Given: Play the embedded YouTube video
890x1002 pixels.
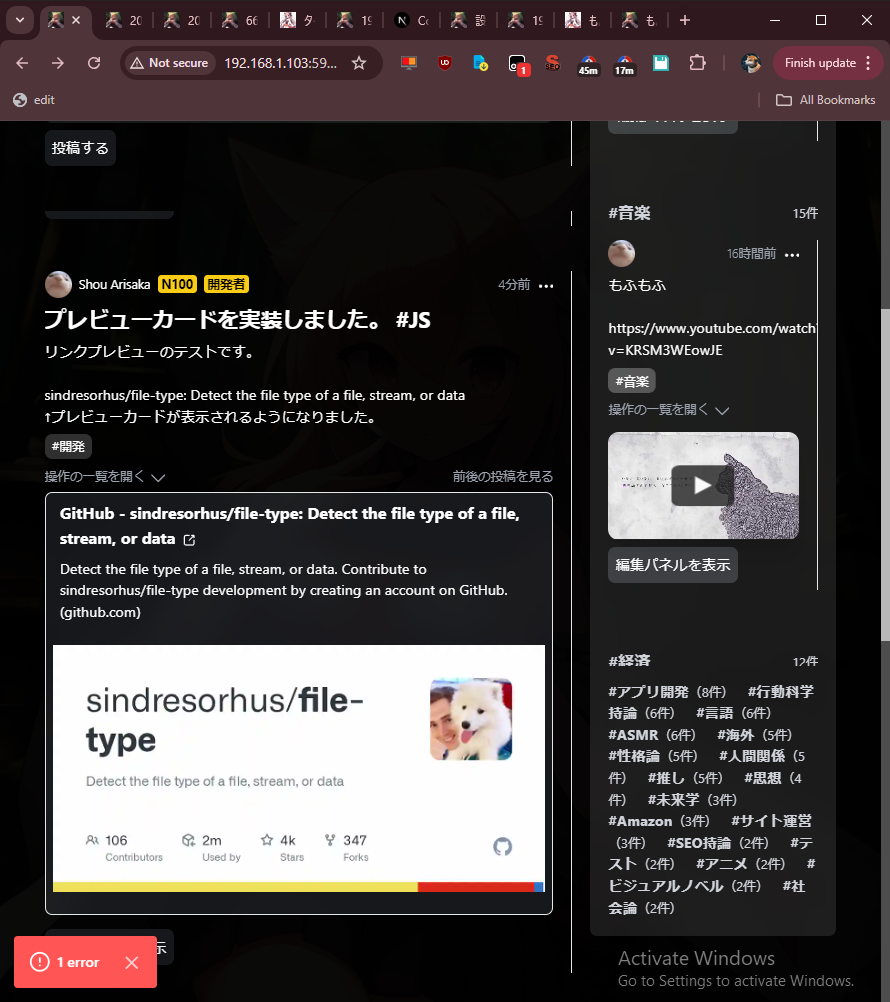Looking at the screenshot, I should (x=703, y=485).
